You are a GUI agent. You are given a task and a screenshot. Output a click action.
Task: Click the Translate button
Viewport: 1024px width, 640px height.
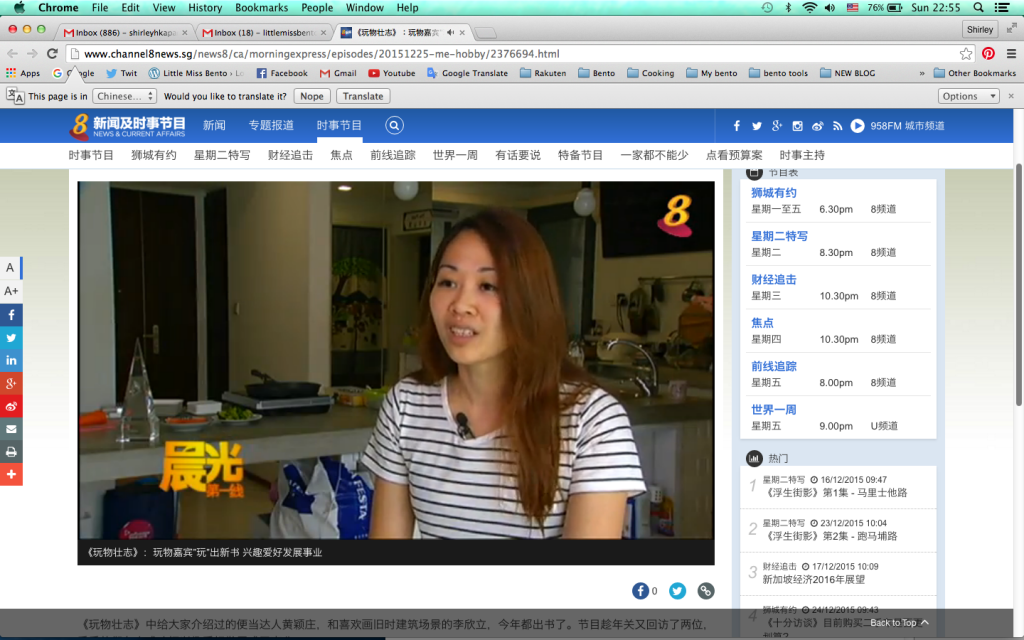363,96
